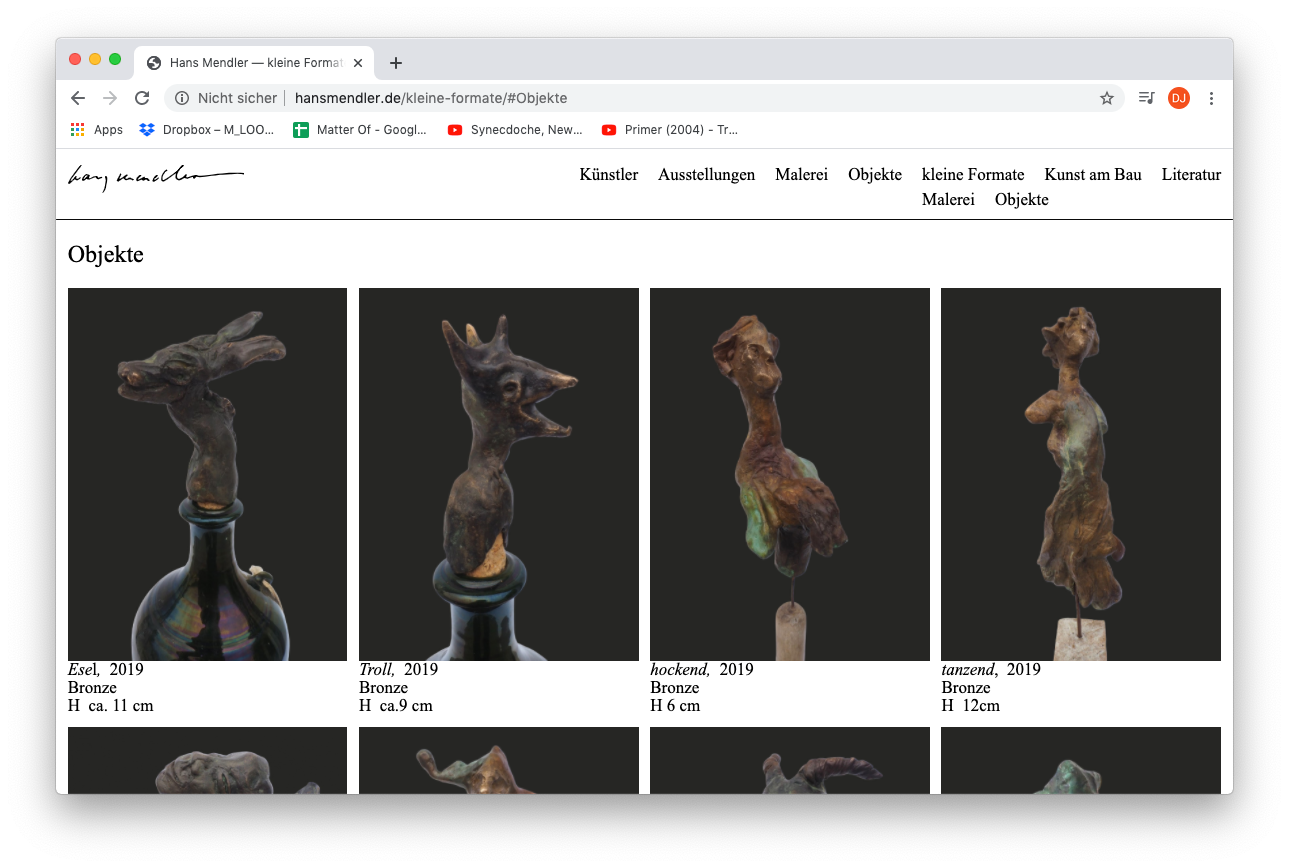The width and height of the screenshot is (1289, 868).
Task: Open a new tab with plus button
Action: point(396,63)
